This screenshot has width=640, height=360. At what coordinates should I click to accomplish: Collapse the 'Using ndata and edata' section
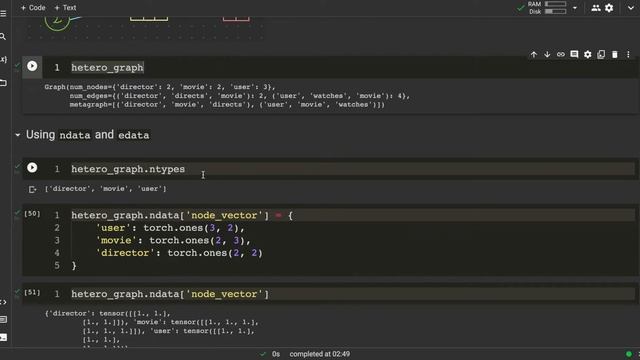pyautogui.click(x=18, y=135)
